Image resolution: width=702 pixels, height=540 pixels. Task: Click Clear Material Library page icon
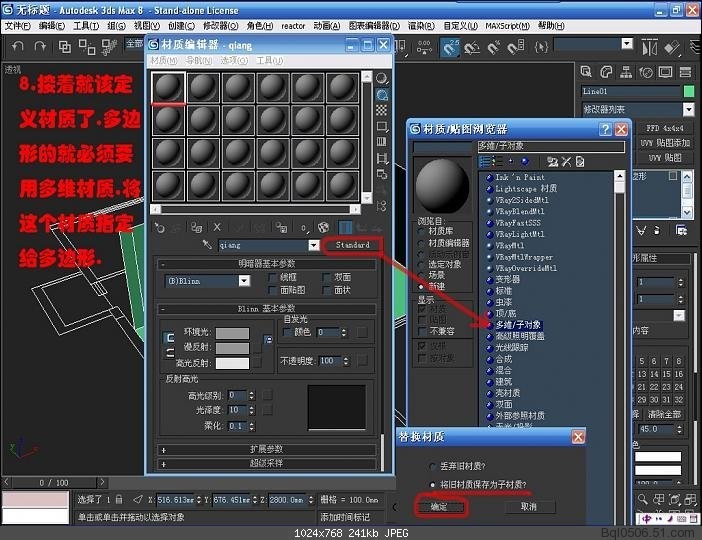point(580,162)
